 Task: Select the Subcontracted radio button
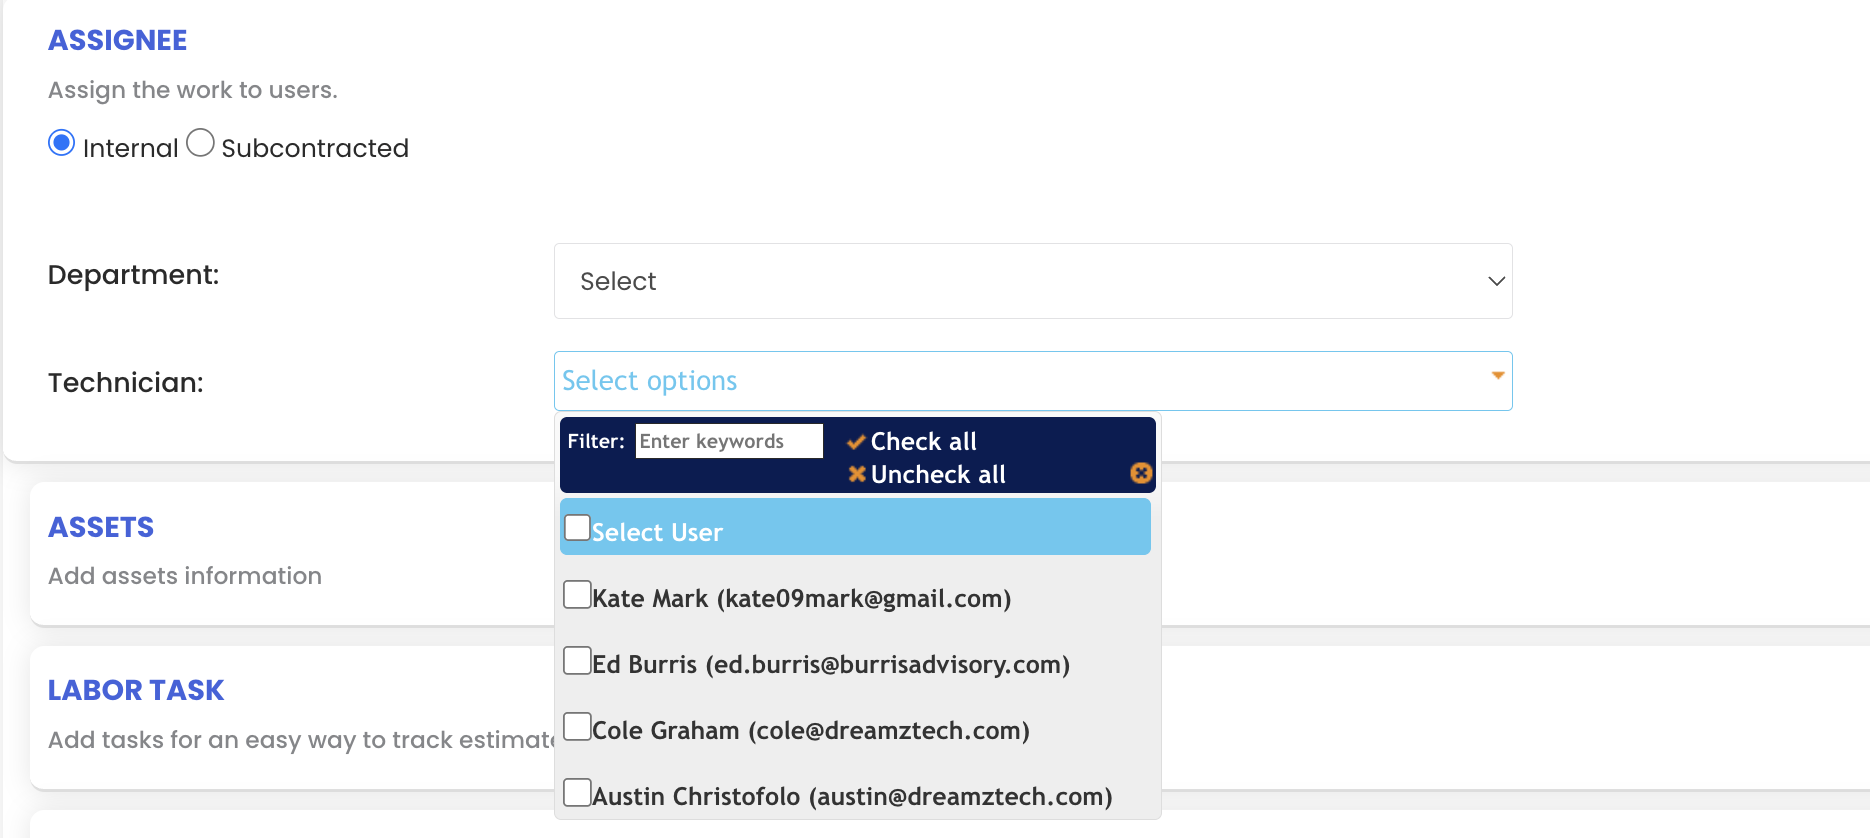click(200, 143)
